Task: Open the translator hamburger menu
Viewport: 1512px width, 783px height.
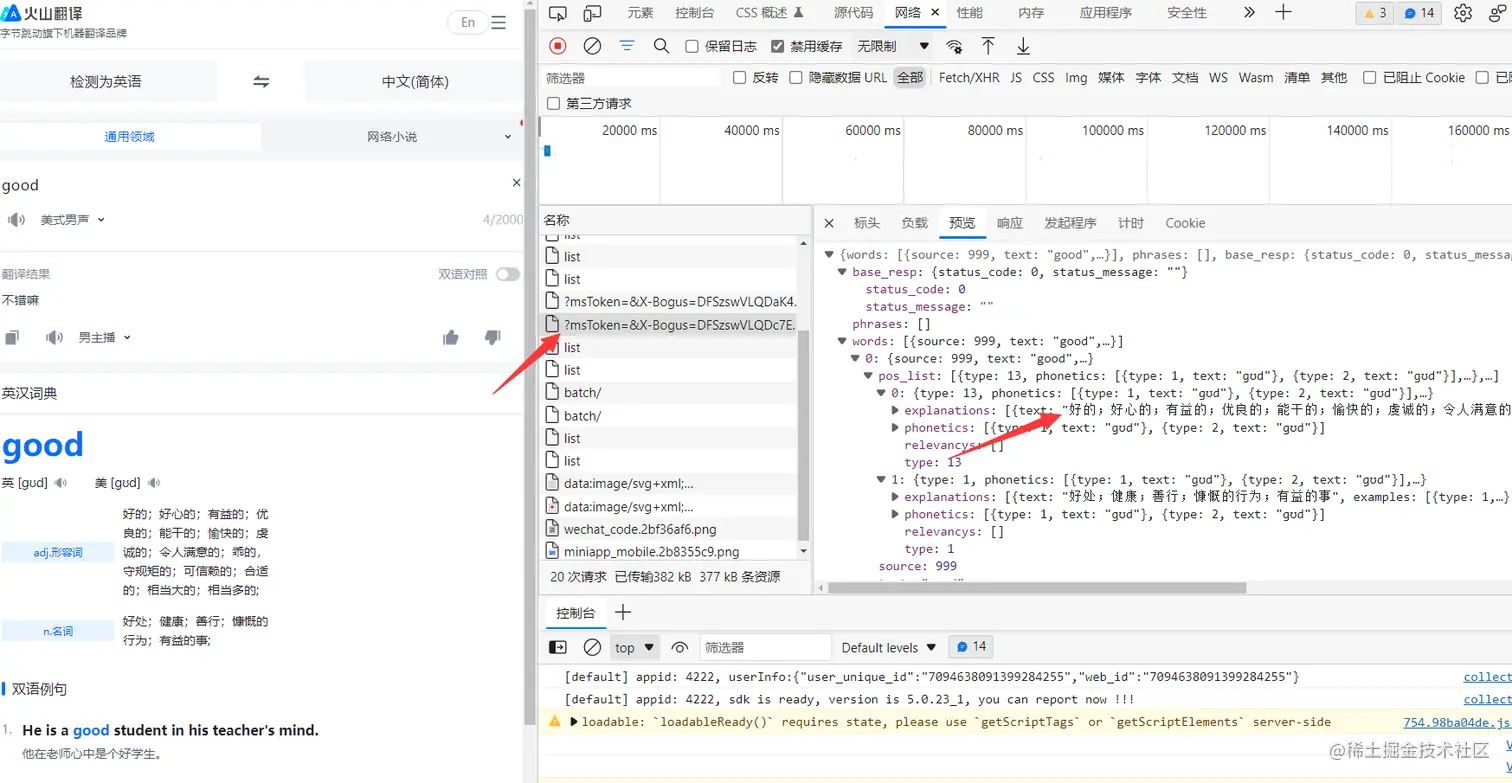Action: 499,22
